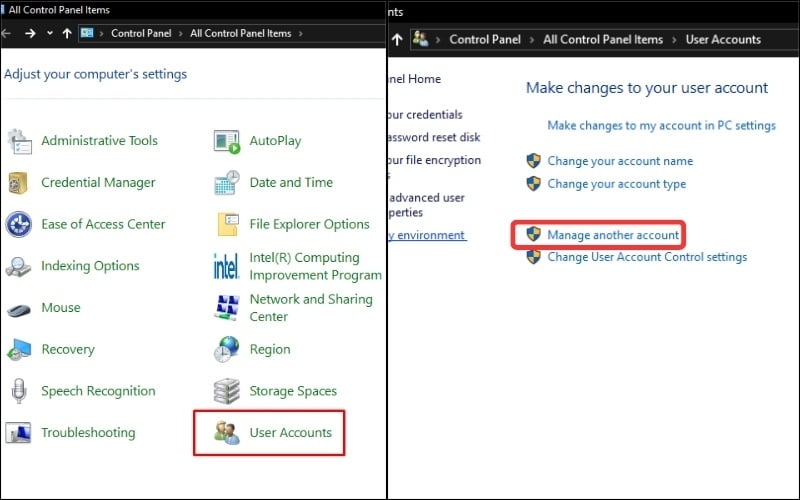Click Change your account type link
The height and width of the screenshot is (500, 800).
pos(616,184)
